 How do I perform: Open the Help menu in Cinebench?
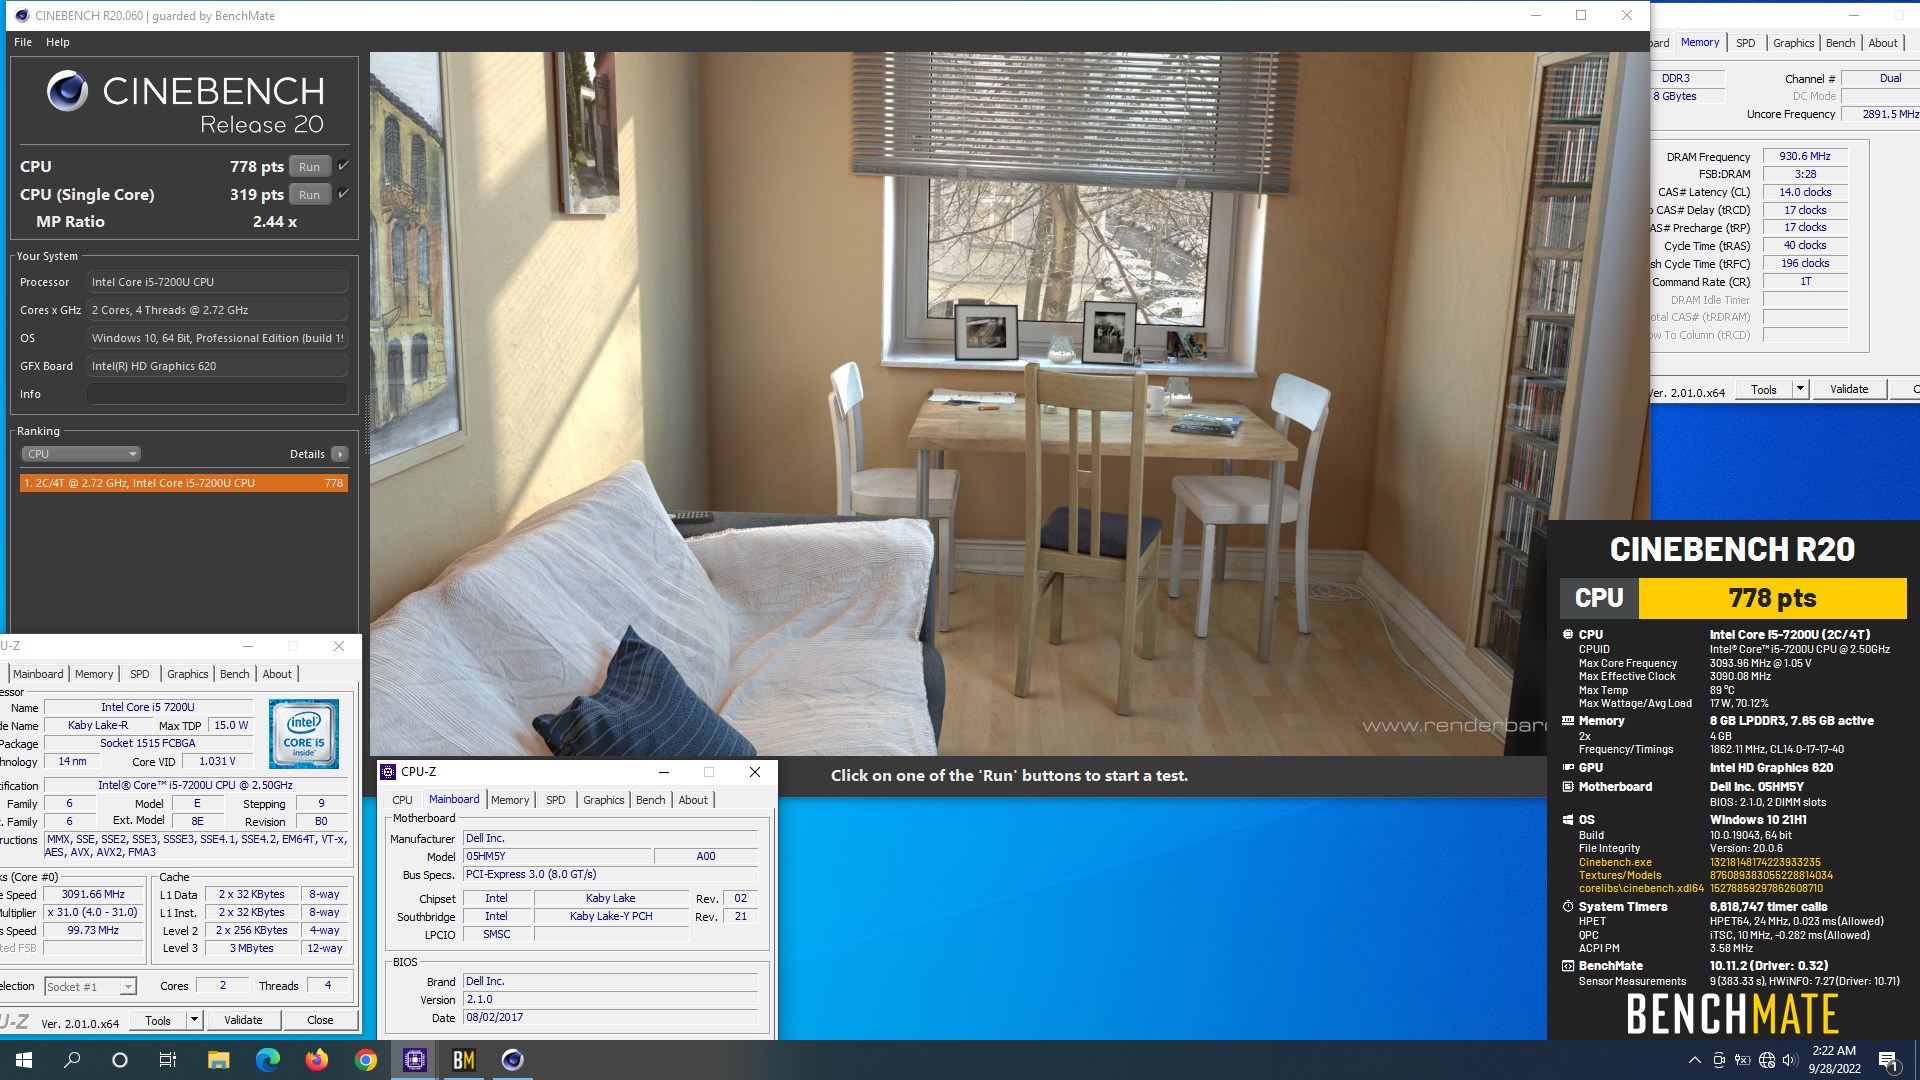pyautogui.click(x=58, y=42)
